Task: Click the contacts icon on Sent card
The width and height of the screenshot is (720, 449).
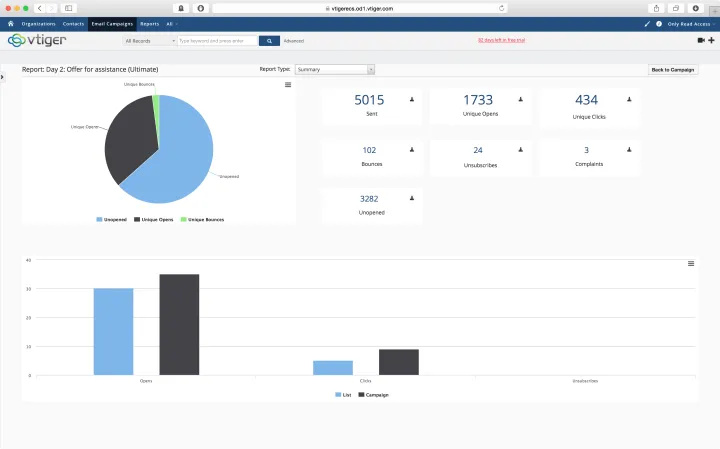Action: [412, 101]
